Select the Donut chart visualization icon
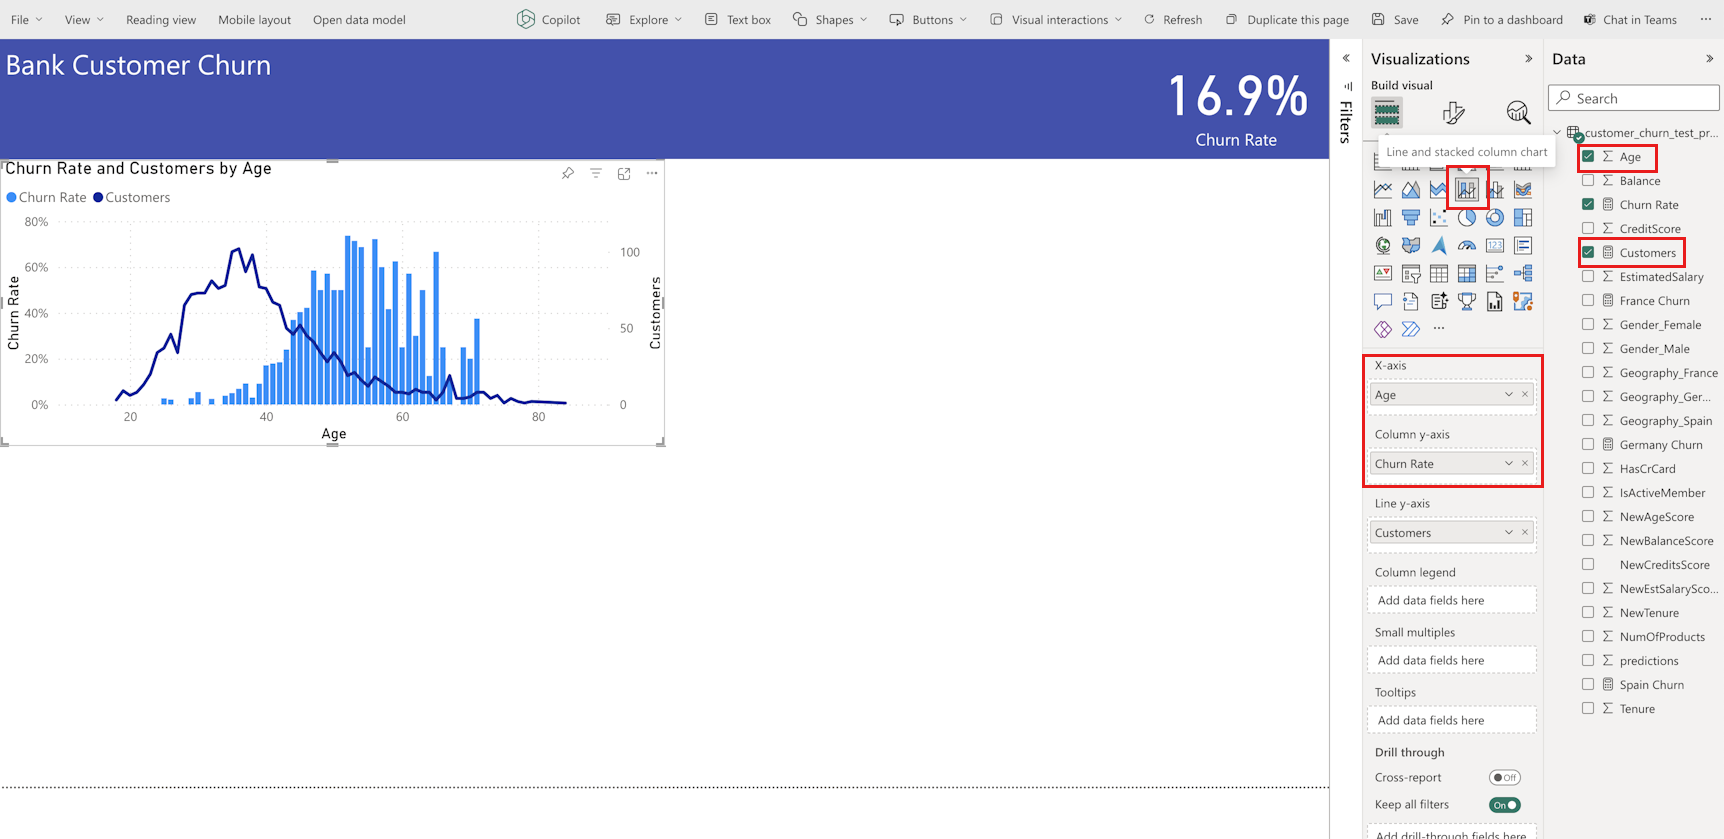This screenshot has height=839, width=1724. click(x=1495, y=217)
